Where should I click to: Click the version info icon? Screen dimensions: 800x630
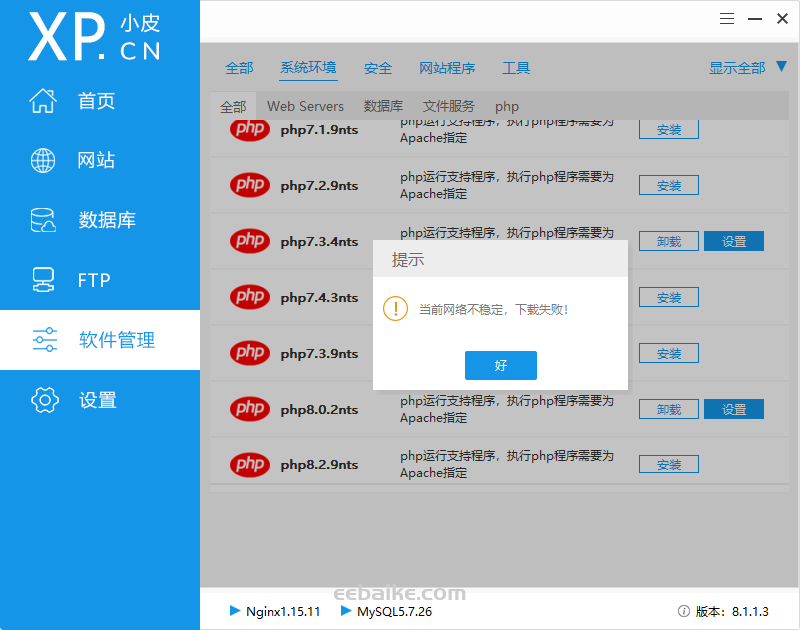click(684, 611)
